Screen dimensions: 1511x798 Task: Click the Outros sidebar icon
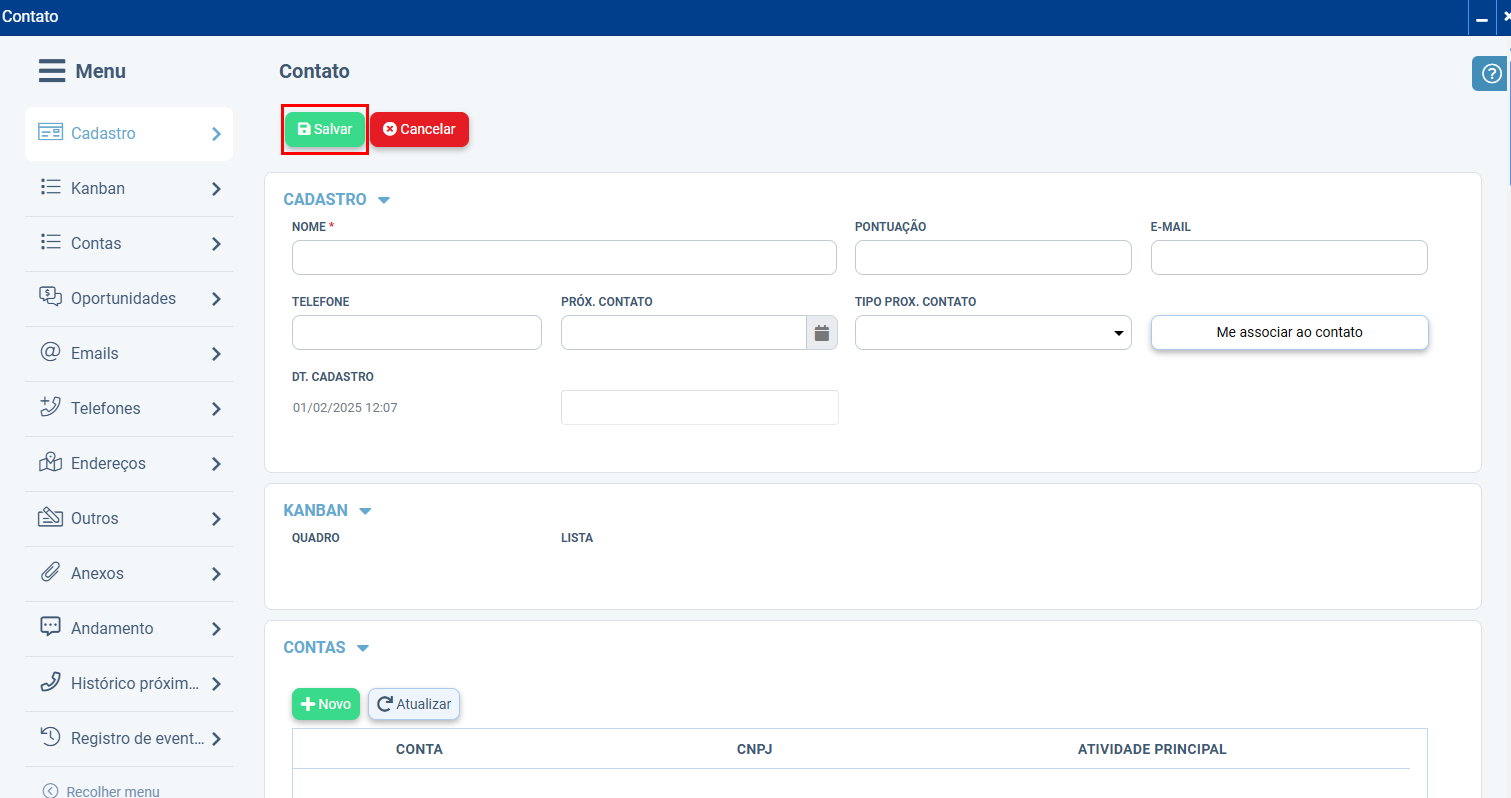[51, 518]
